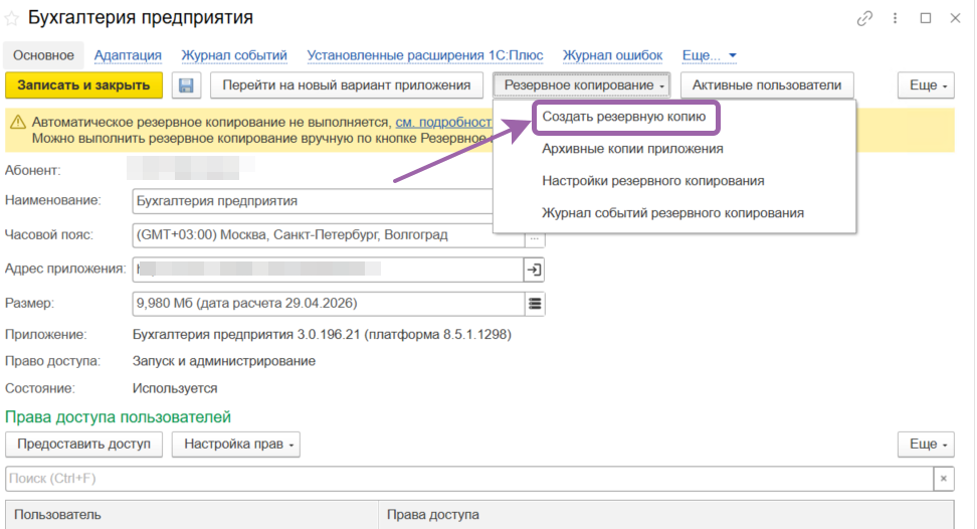The width and height of the screenshot is (977, 529).
Task: Click the Часовой пояс field
Action: pyautogui.click(x=328, y=236)
